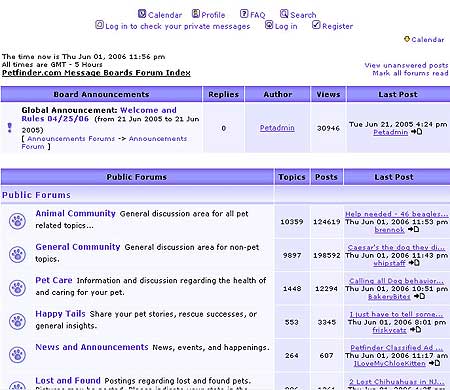450x390 pixels.
Task: Open the Announcements Forums link
Action: [71, 139]
